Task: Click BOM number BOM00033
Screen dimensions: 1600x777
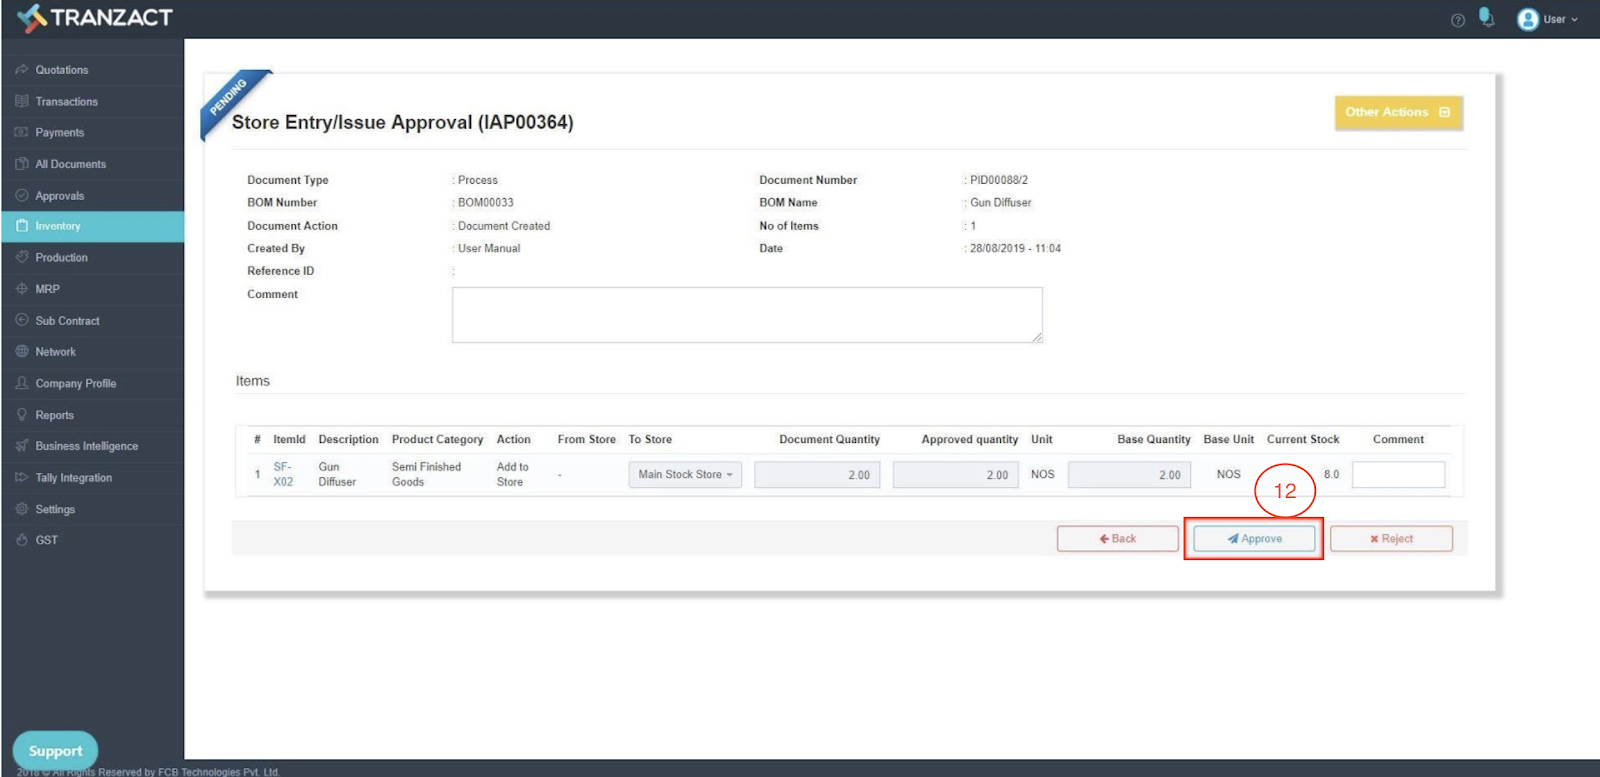Action: 485,202
